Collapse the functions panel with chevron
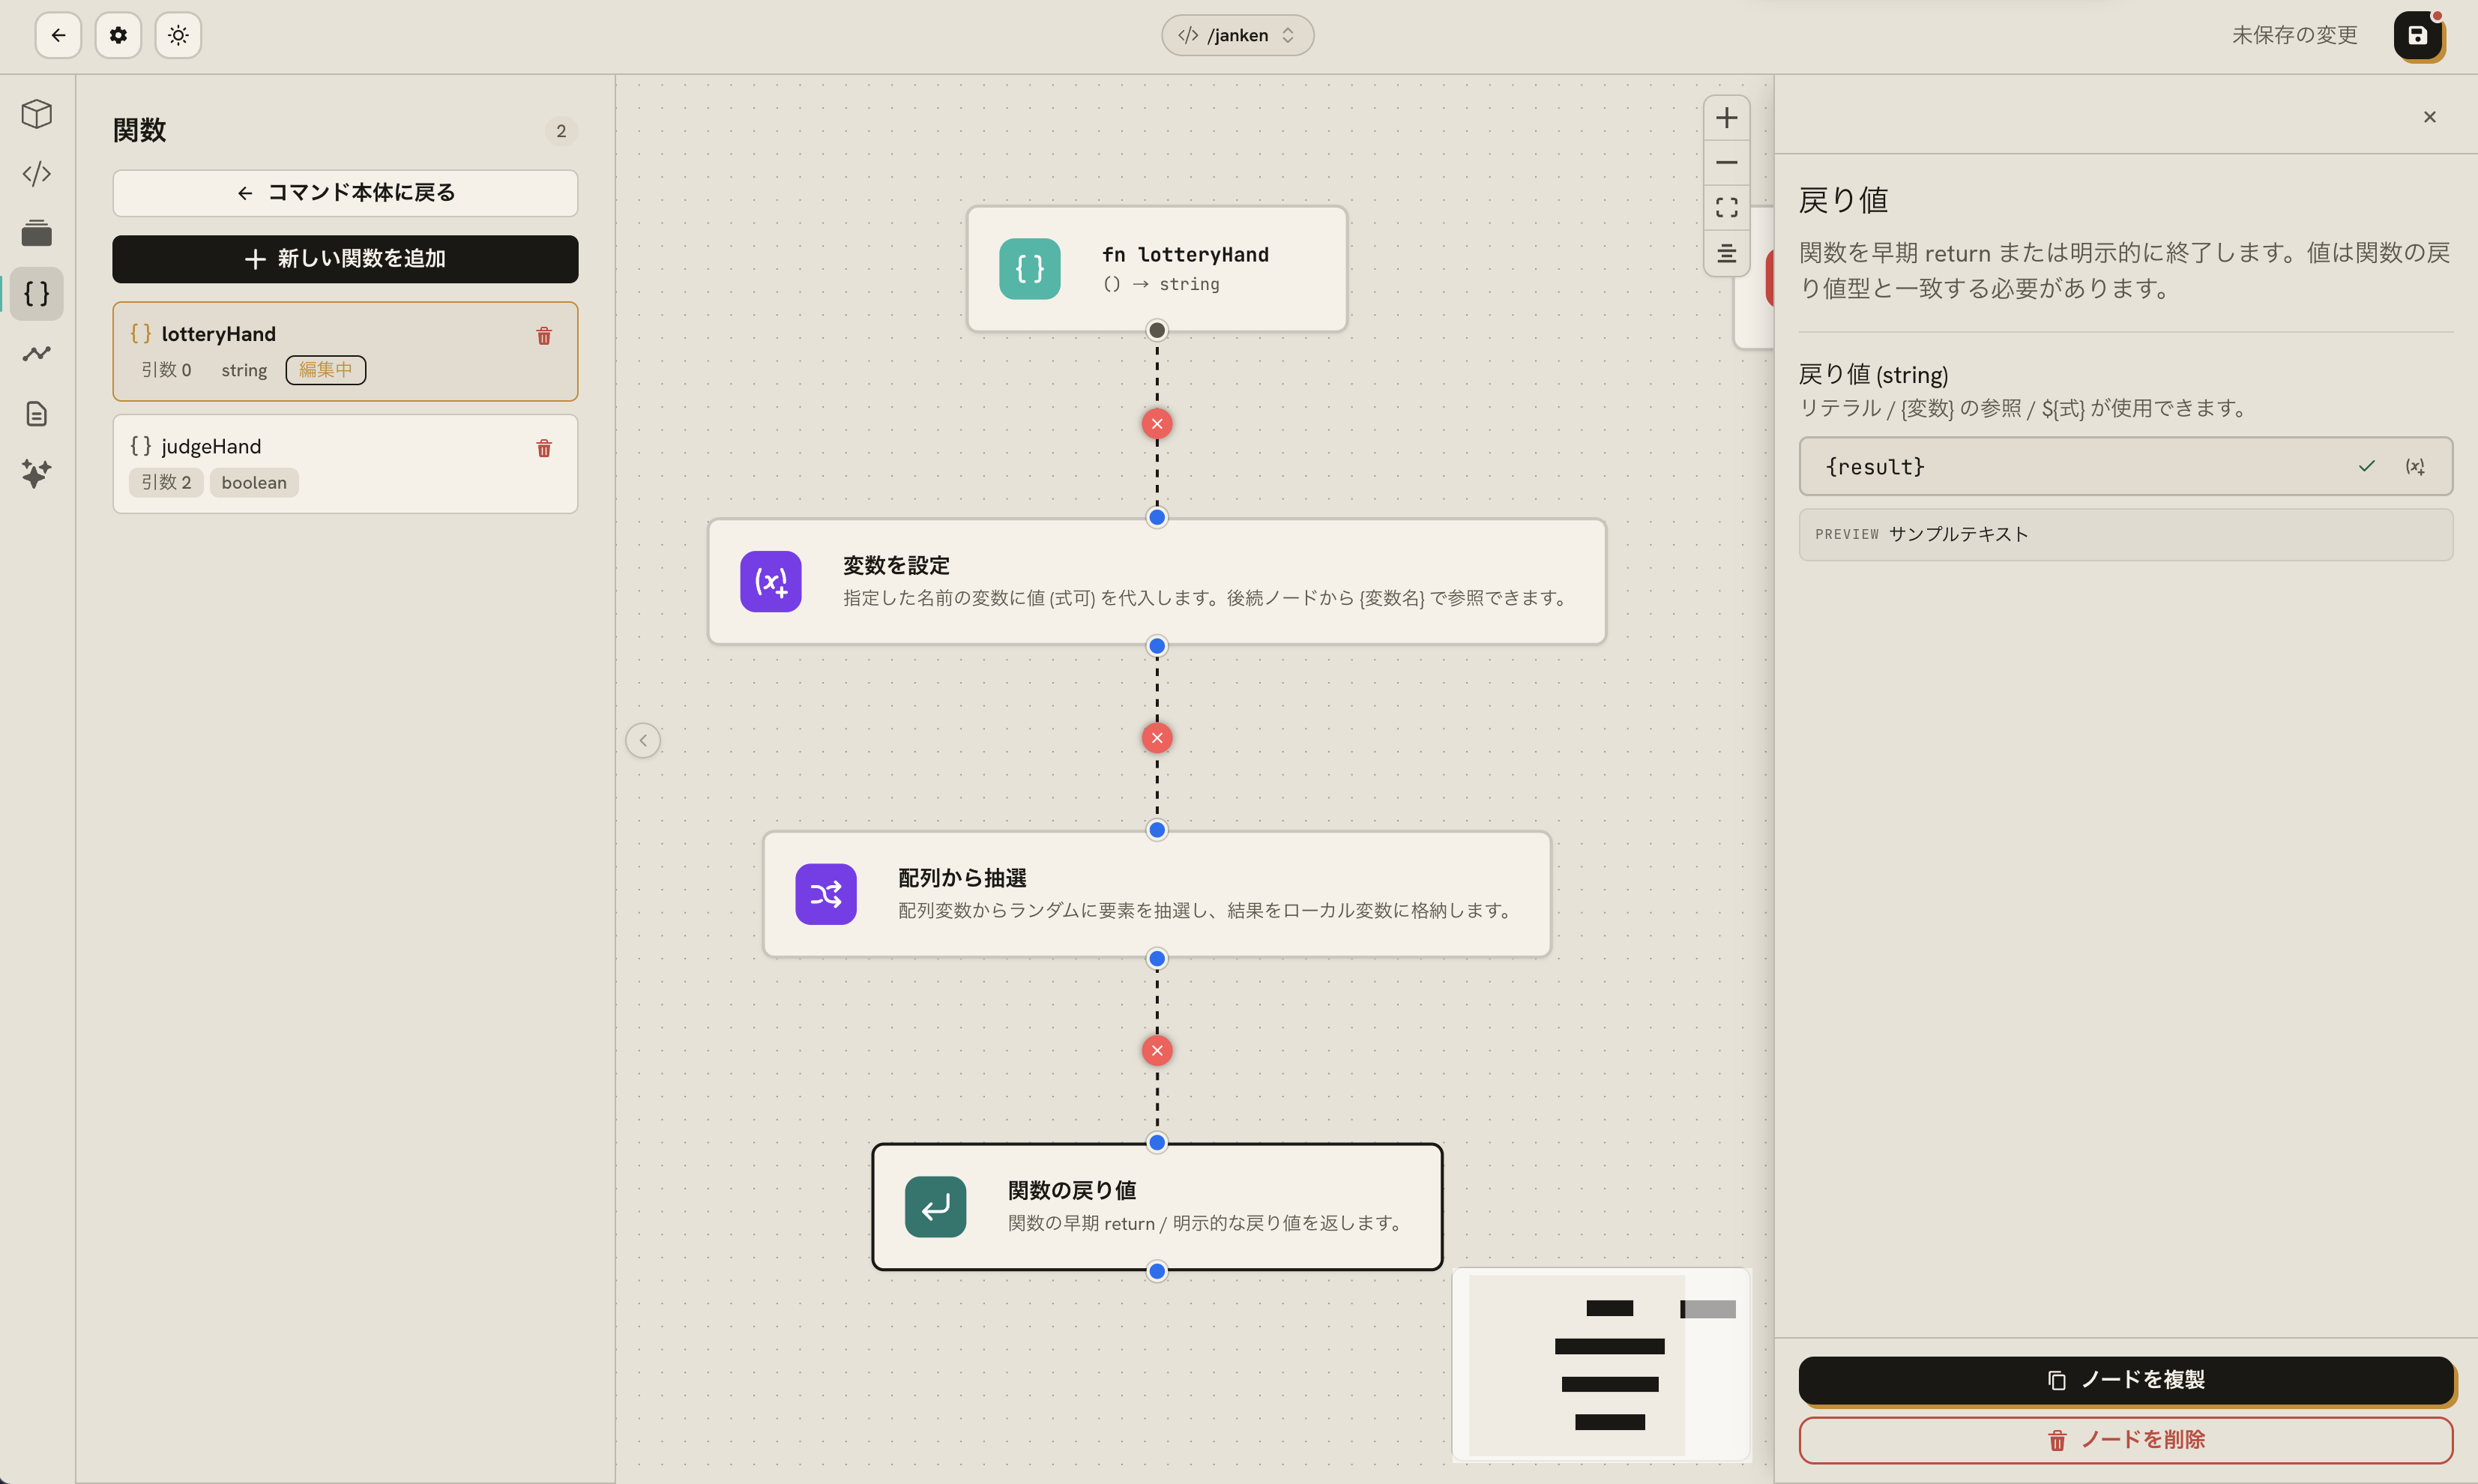The width and height of the screenshot is (2478, 1484). coord(643,741)
